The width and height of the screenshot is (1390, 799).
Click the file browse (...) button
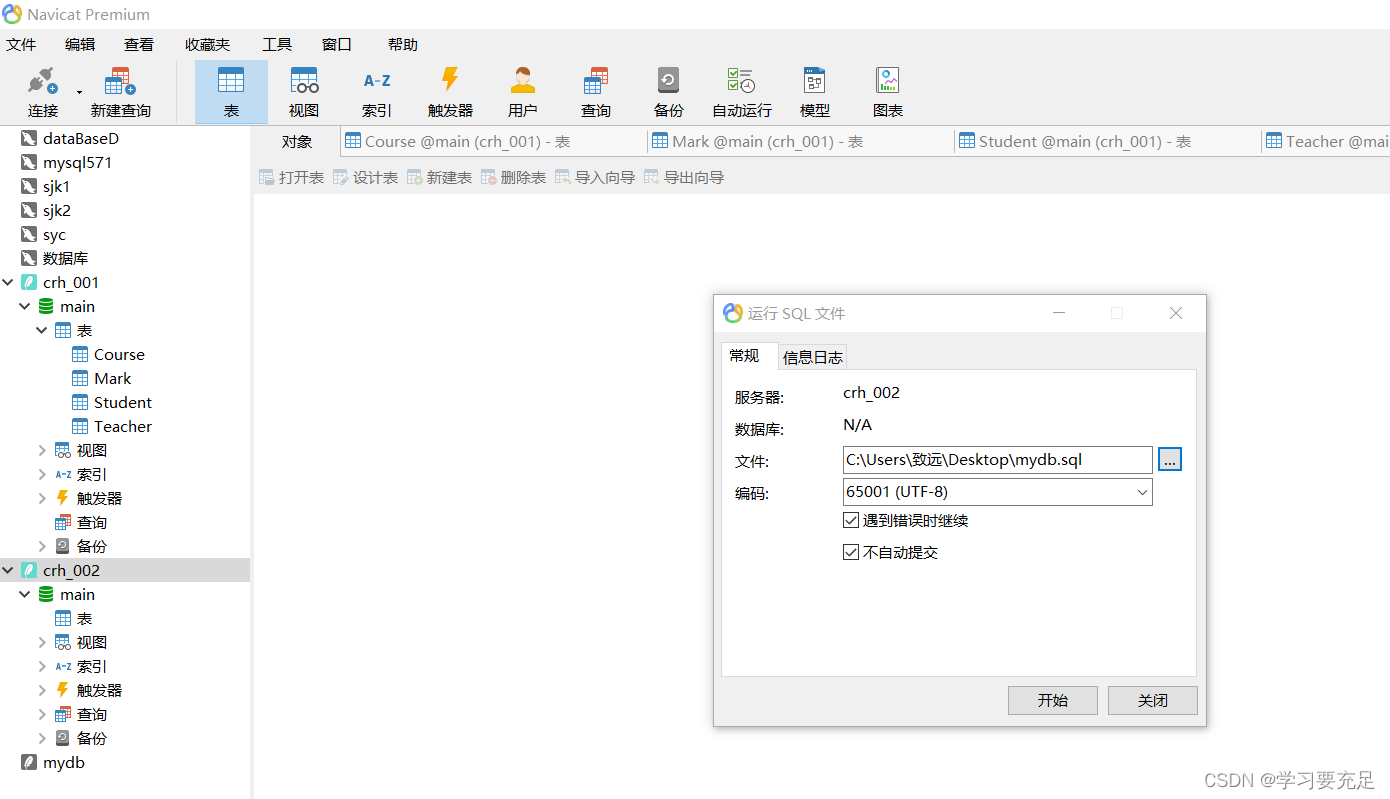click(x=1170, y=460)
